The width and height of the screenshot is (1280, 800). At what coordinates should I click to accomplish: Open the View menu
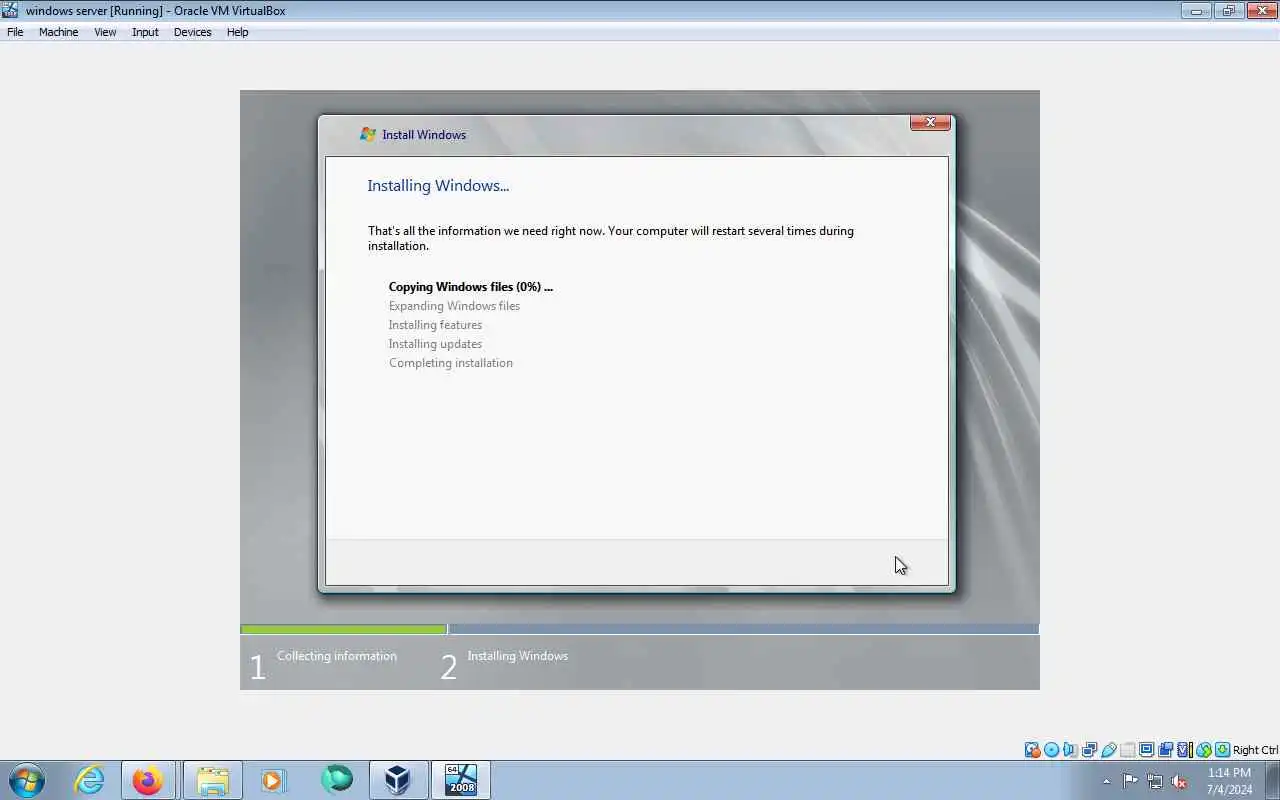(105, 32)
